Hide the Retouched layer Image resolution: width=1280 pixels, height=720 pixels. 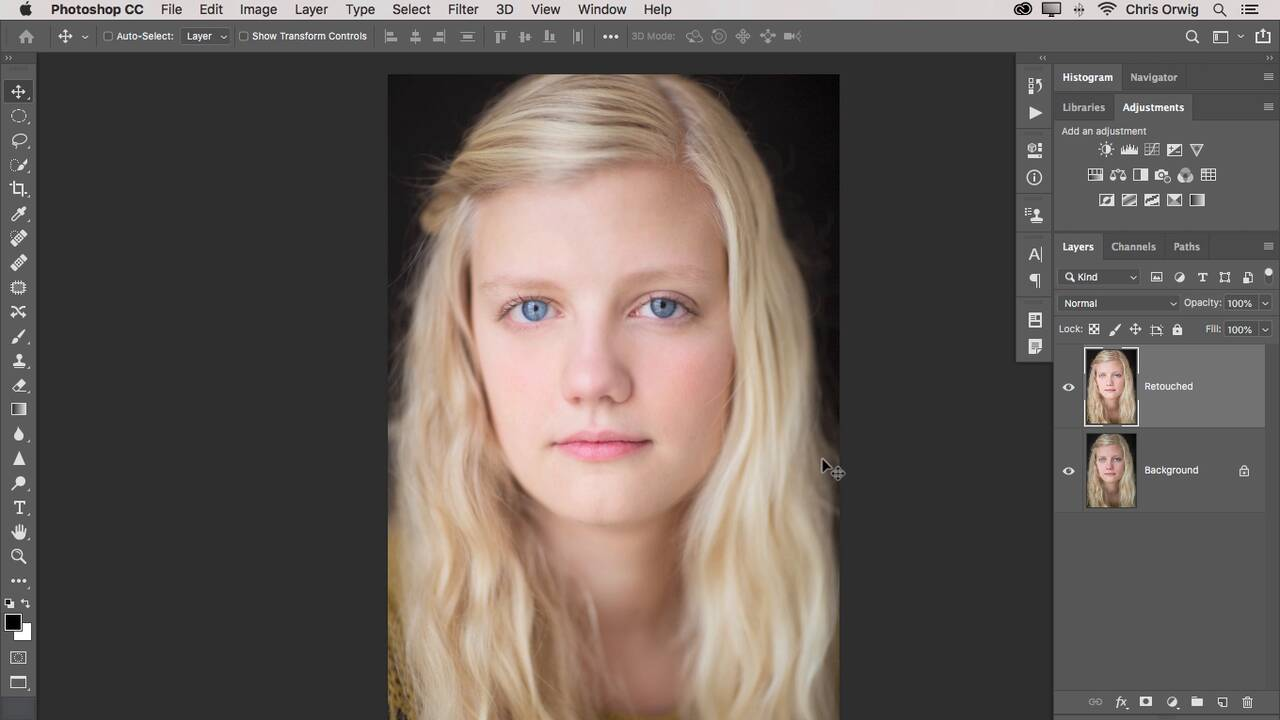(x=1068, y=387)
